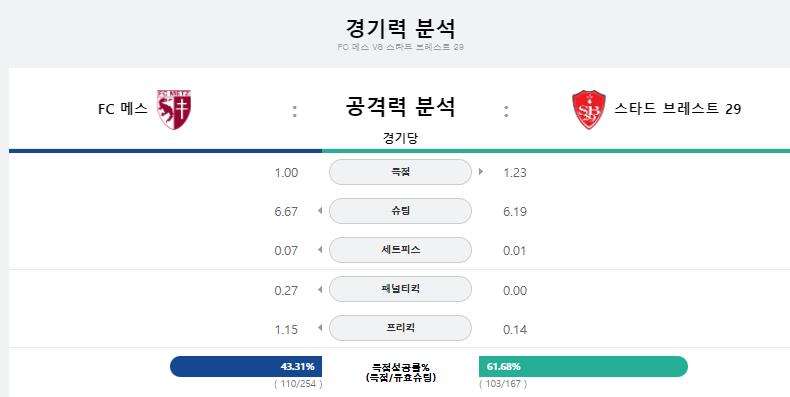Screen dimensions: 790x397
Task: Select the 세트피스 stat pill
Action: pyautogui.click(x=401, y=249)
